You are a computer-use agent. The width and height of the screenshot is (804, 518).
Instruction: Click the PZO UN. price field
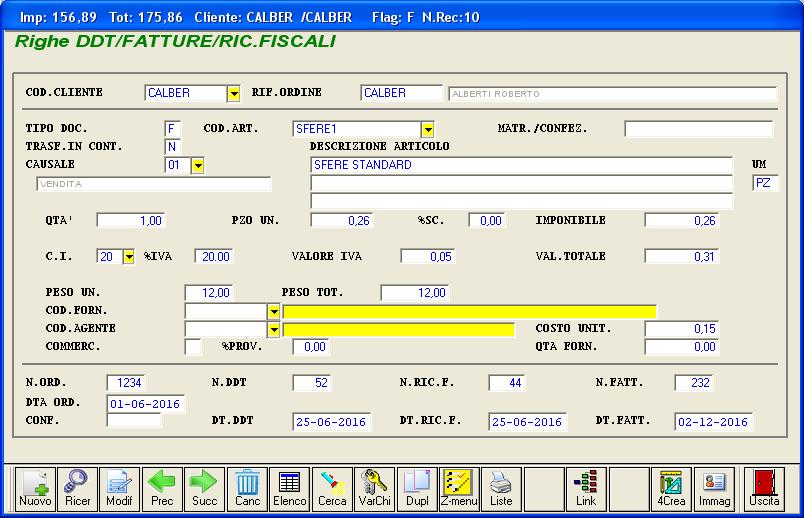tap(342, 221)
